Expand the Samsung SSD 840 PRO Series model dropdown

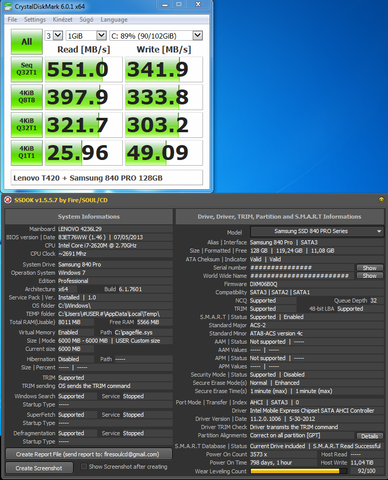(317, 231)
